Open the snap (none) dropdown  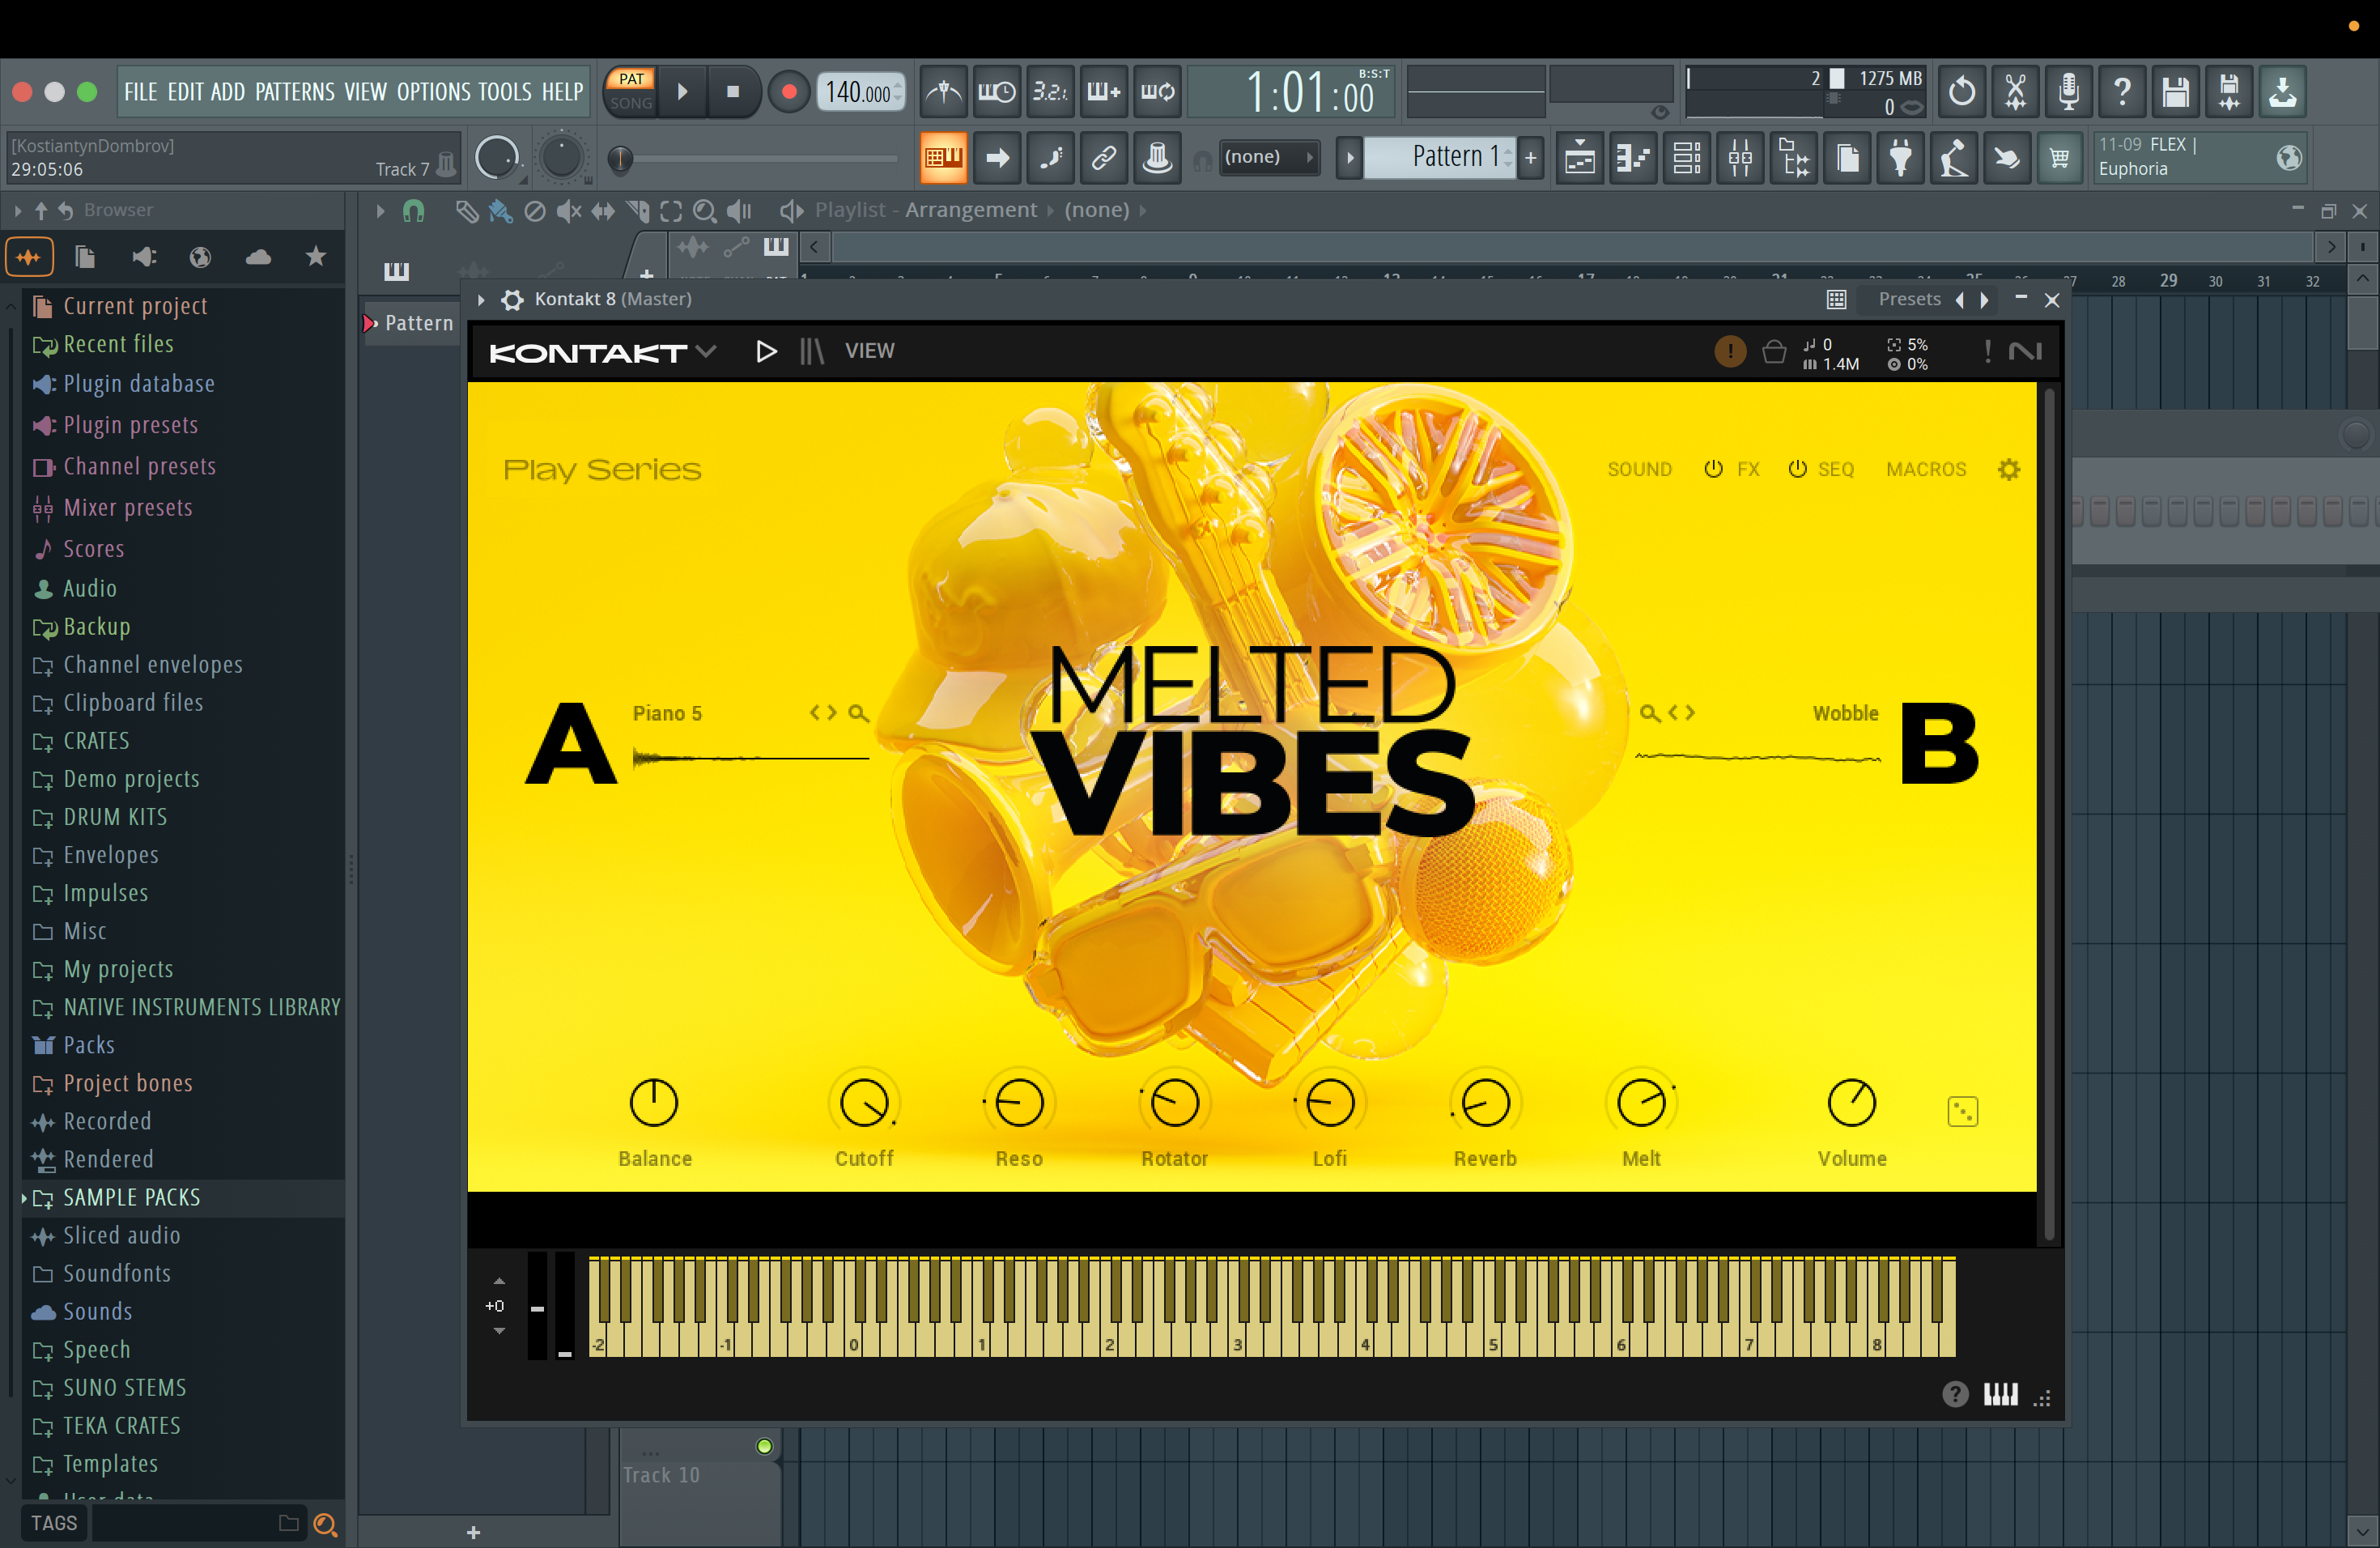1267,157
